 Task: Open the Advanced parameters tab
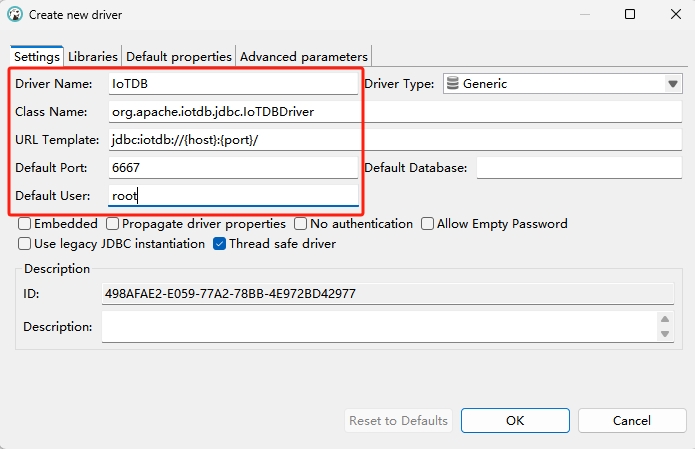304,57
